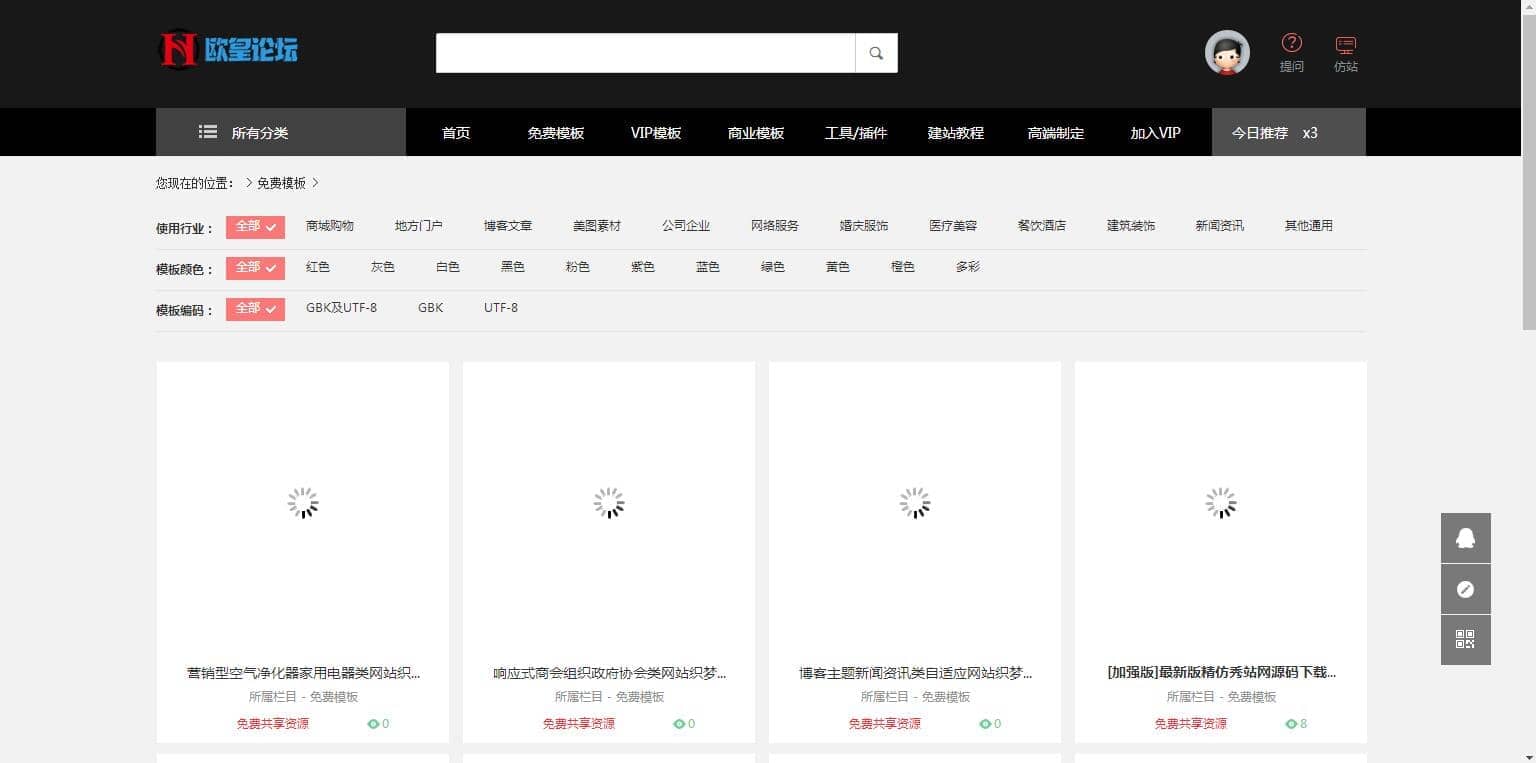Open the 博客主题新闻资讯 template title
The image size is (1536, 763).
coord(915,673)
